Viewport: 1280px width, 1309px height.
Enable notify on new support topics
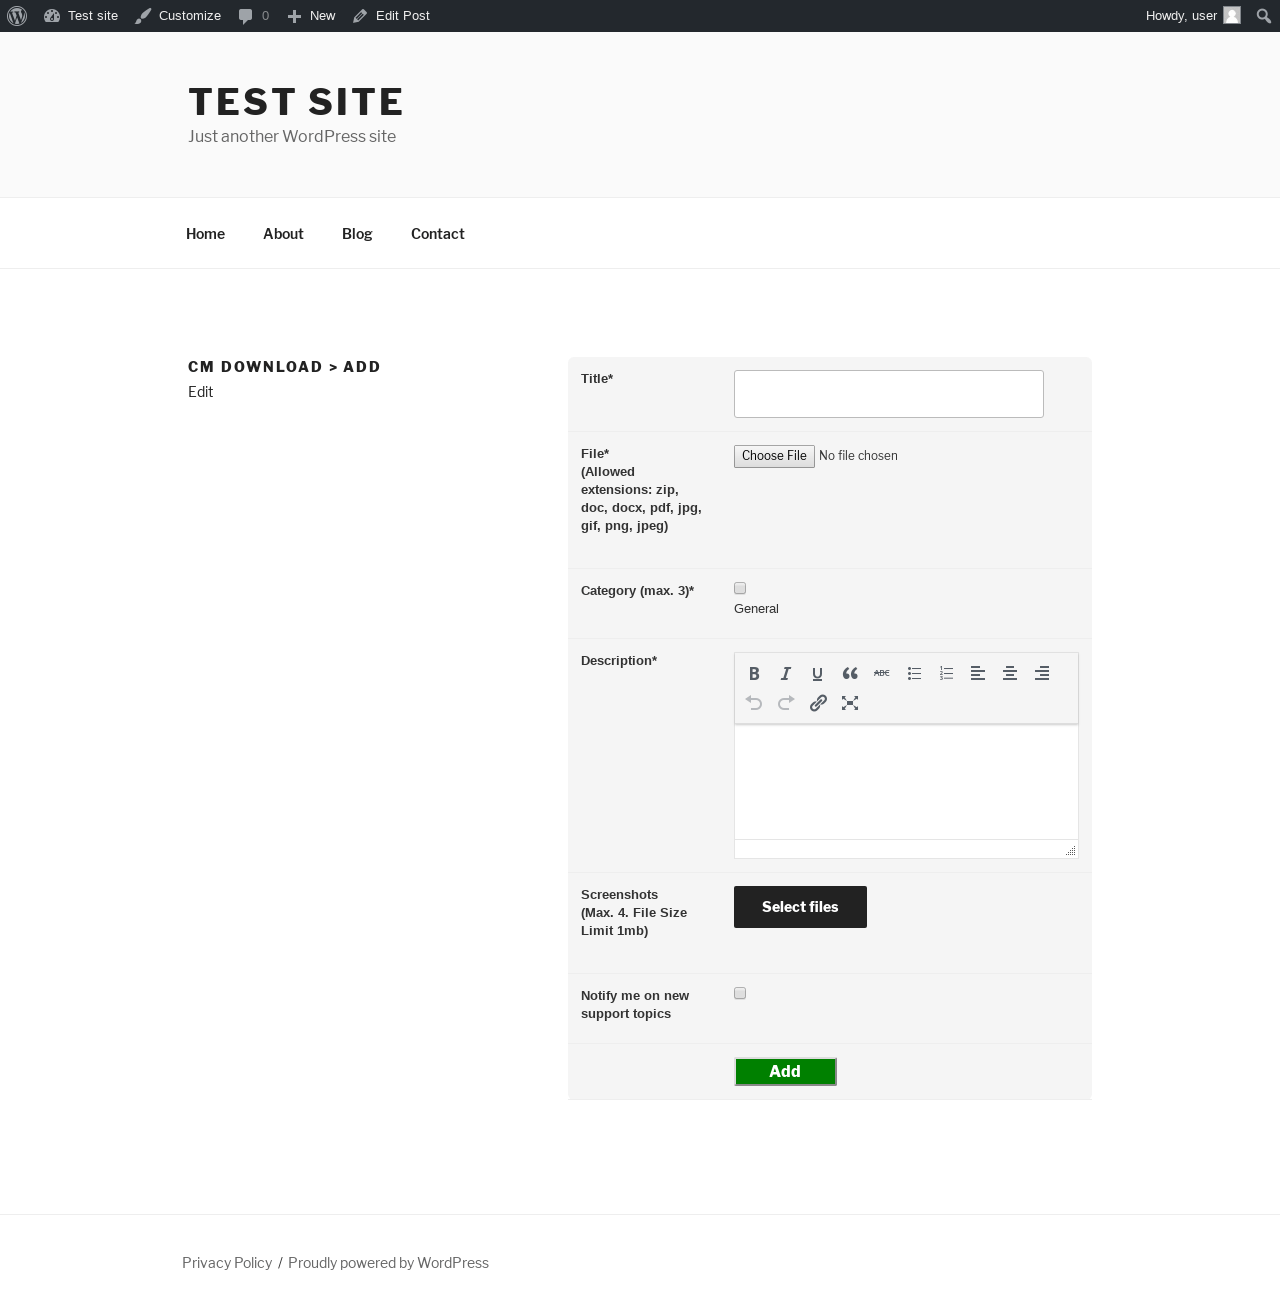(x=740, y=993)
